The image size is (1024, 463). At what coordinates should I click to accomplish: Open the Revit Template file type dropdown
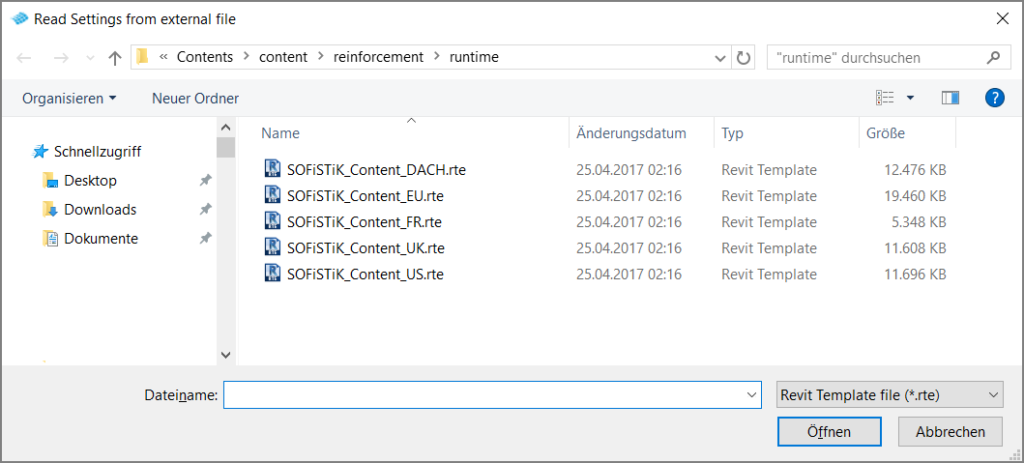pyautogui.click(x=890, y=395)
